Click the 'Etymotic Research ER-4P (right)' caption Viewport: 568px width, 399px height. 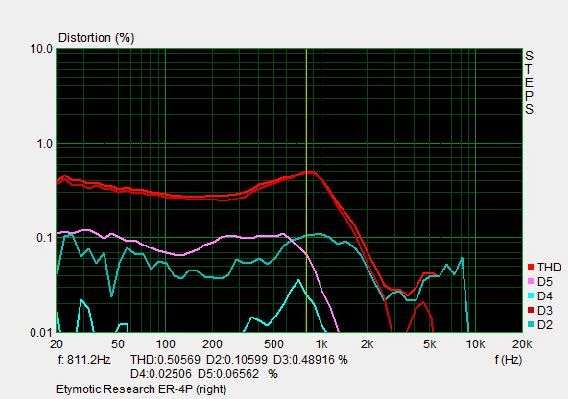tap(141, 390)
